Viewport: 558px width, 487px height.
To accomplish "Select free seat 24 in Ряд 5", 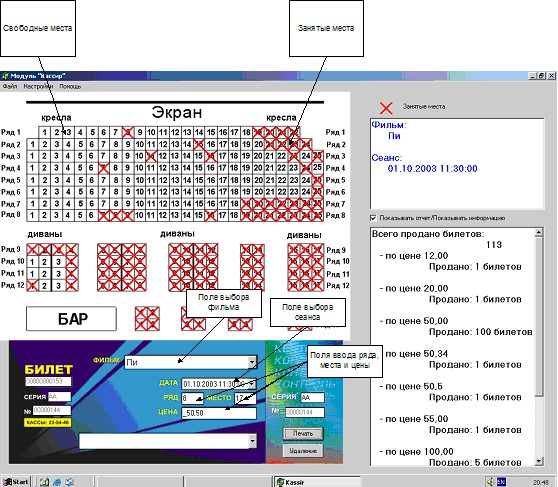I will point(306,180).
